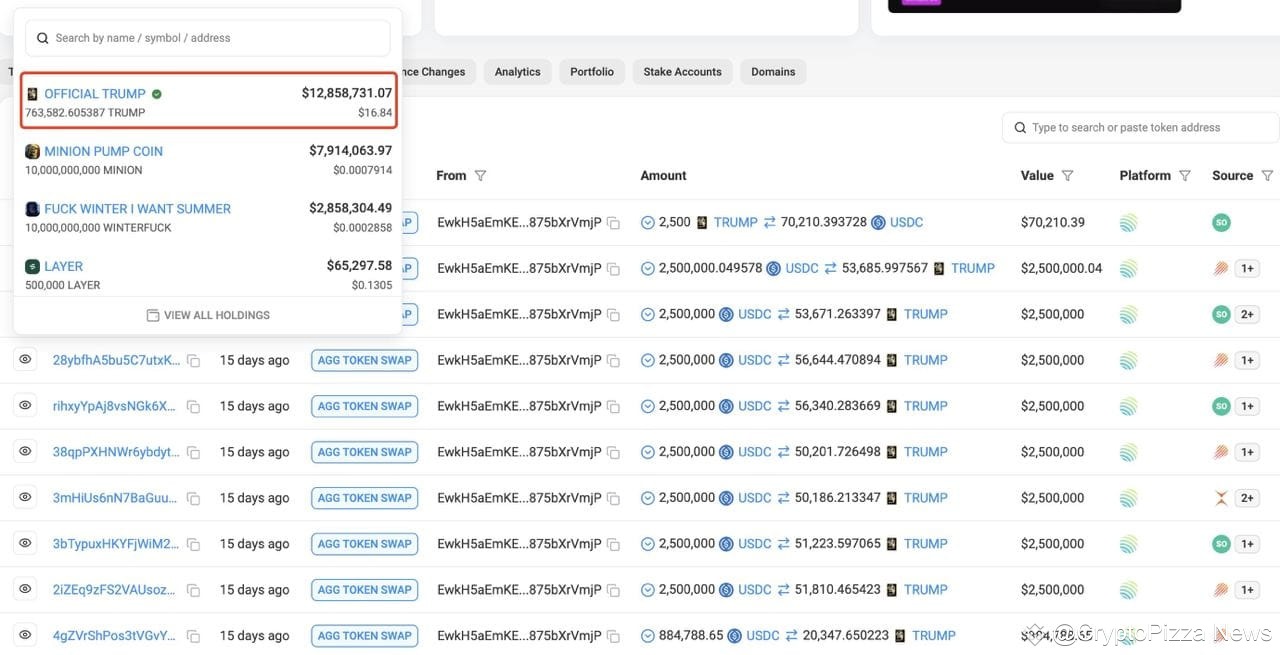
Task: Open the Stake Accounts tab
Action: point(682,72)
